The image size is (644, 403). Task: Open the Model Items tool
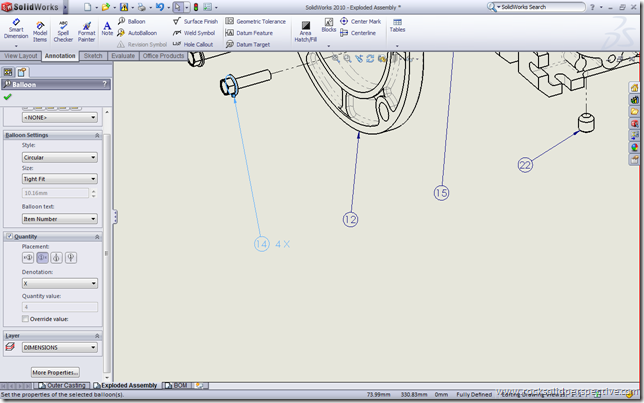40,32
